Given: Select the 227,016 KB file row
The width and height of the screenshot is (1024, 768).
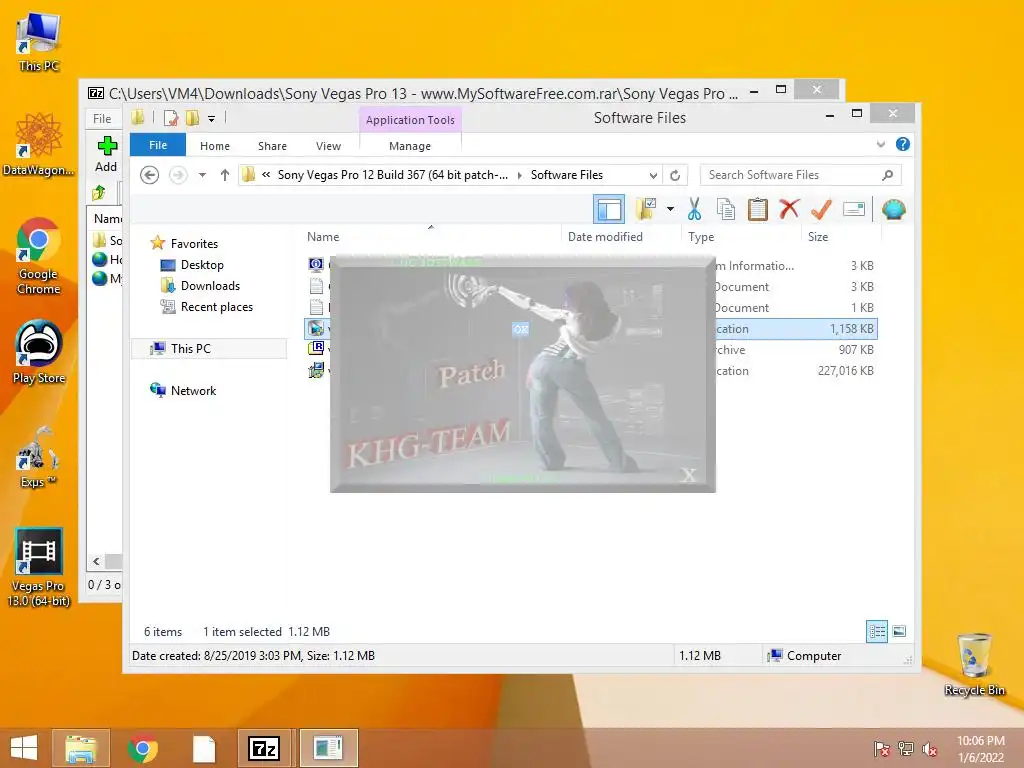Looking at the screenshot, I should pos(591,371).
